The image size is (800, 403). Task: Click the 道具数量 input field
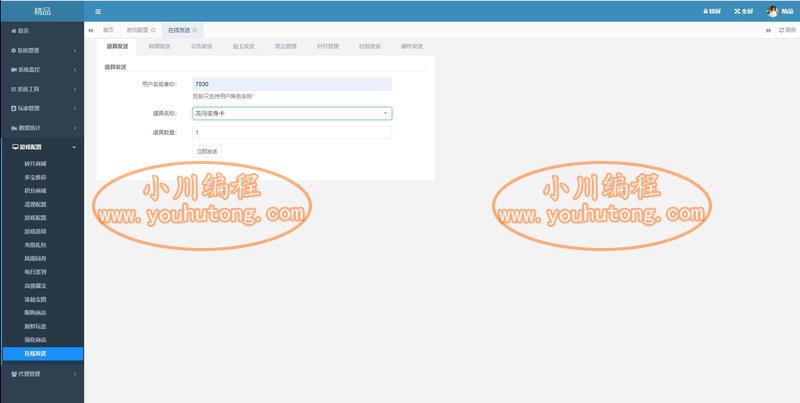(292, 133)
